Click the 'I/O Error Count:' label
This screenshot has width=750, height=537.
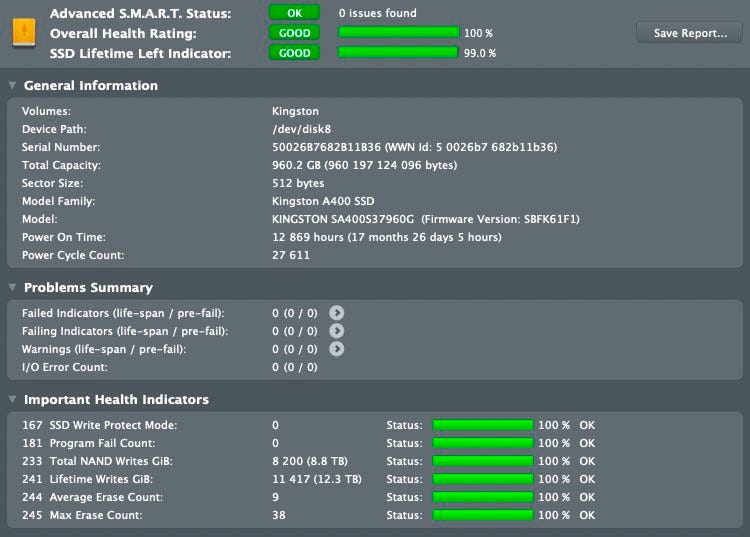coord(65,367)
